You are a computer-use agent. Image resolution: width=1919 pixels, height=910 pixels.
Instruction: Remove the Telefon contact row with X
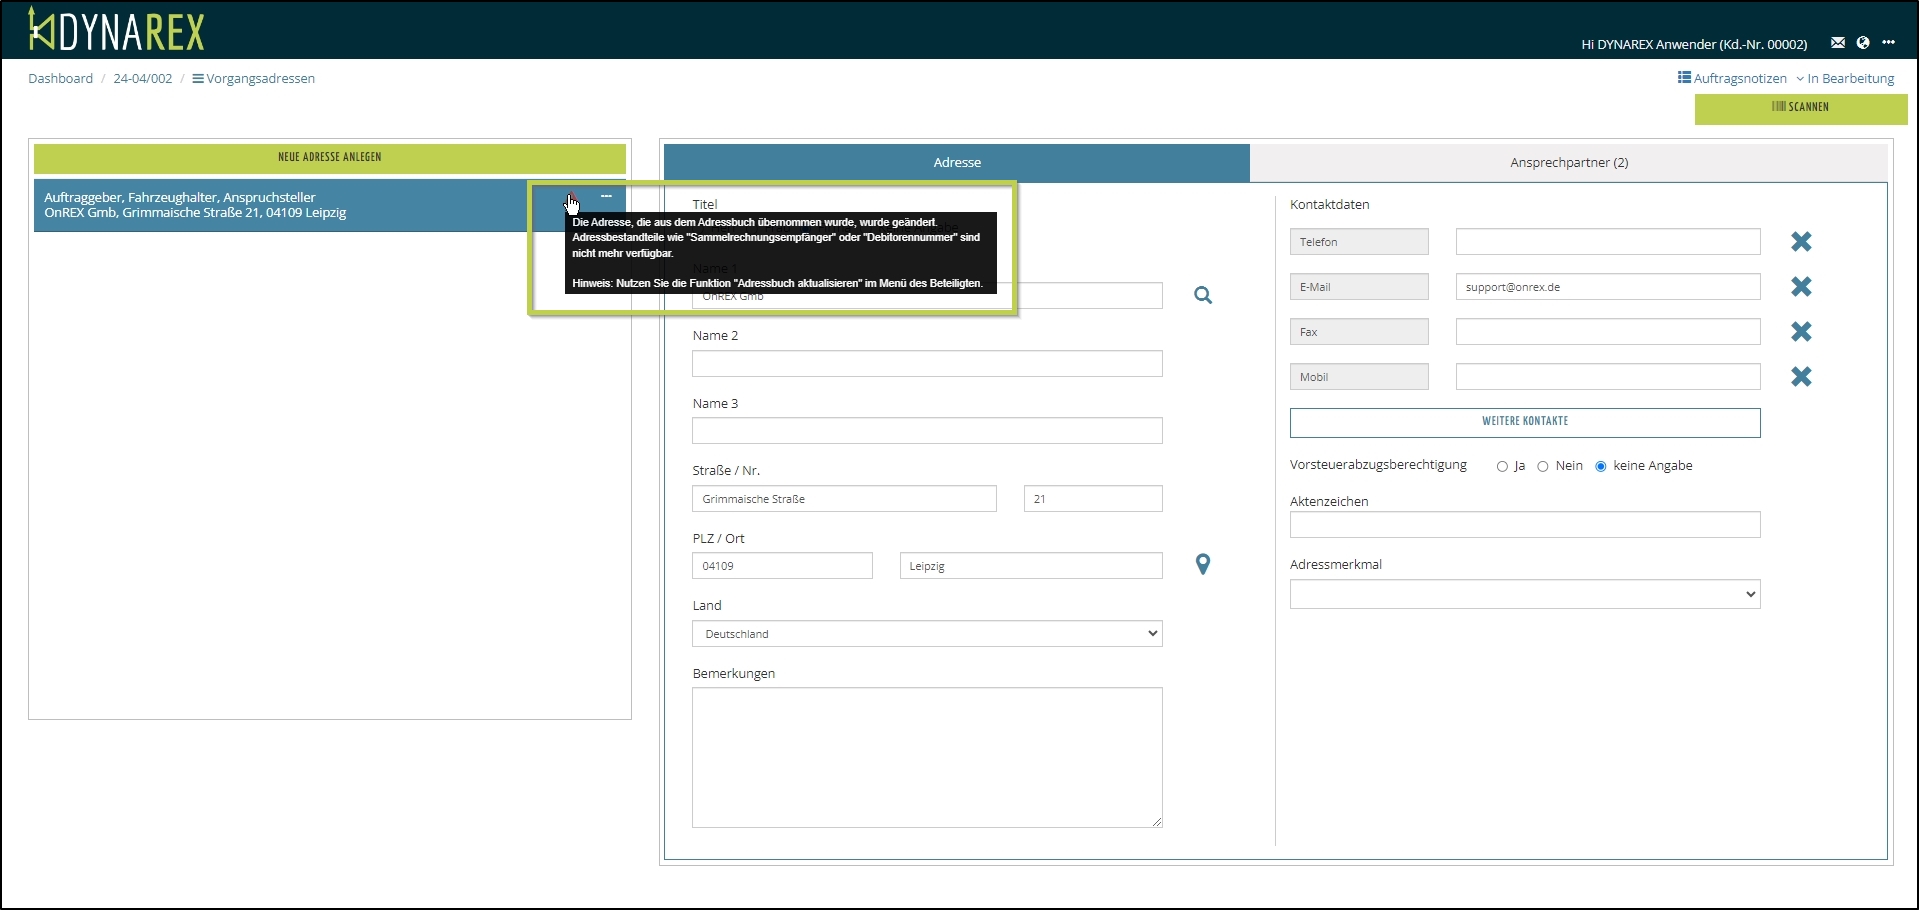1801,242
